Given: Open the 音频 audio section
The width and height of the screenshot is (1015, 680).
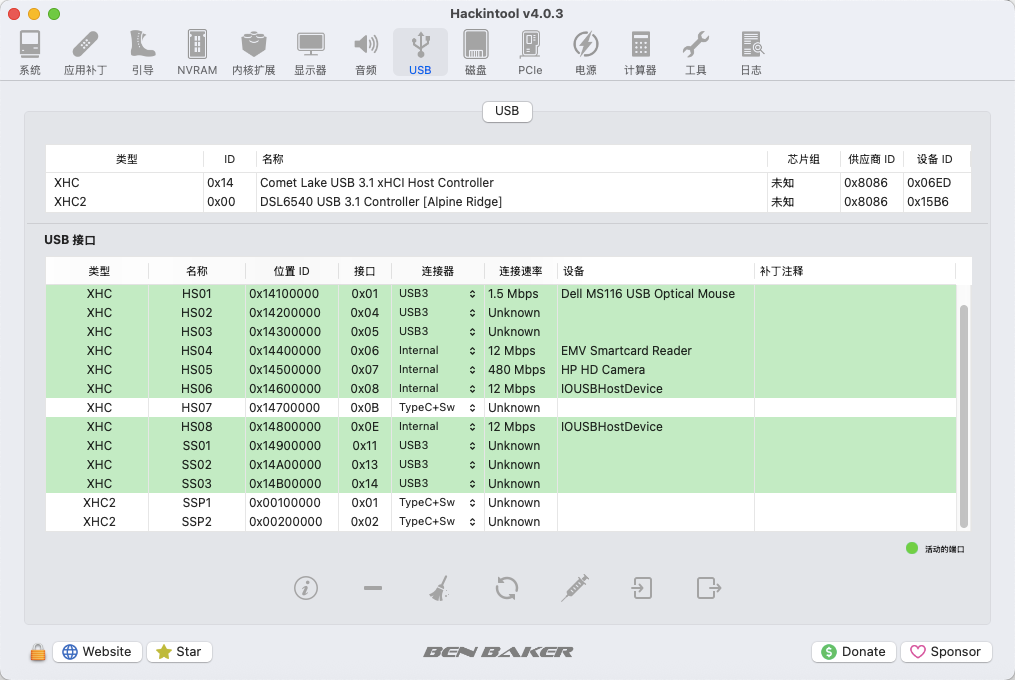Looking at the screenshot, I should (366, 52).
